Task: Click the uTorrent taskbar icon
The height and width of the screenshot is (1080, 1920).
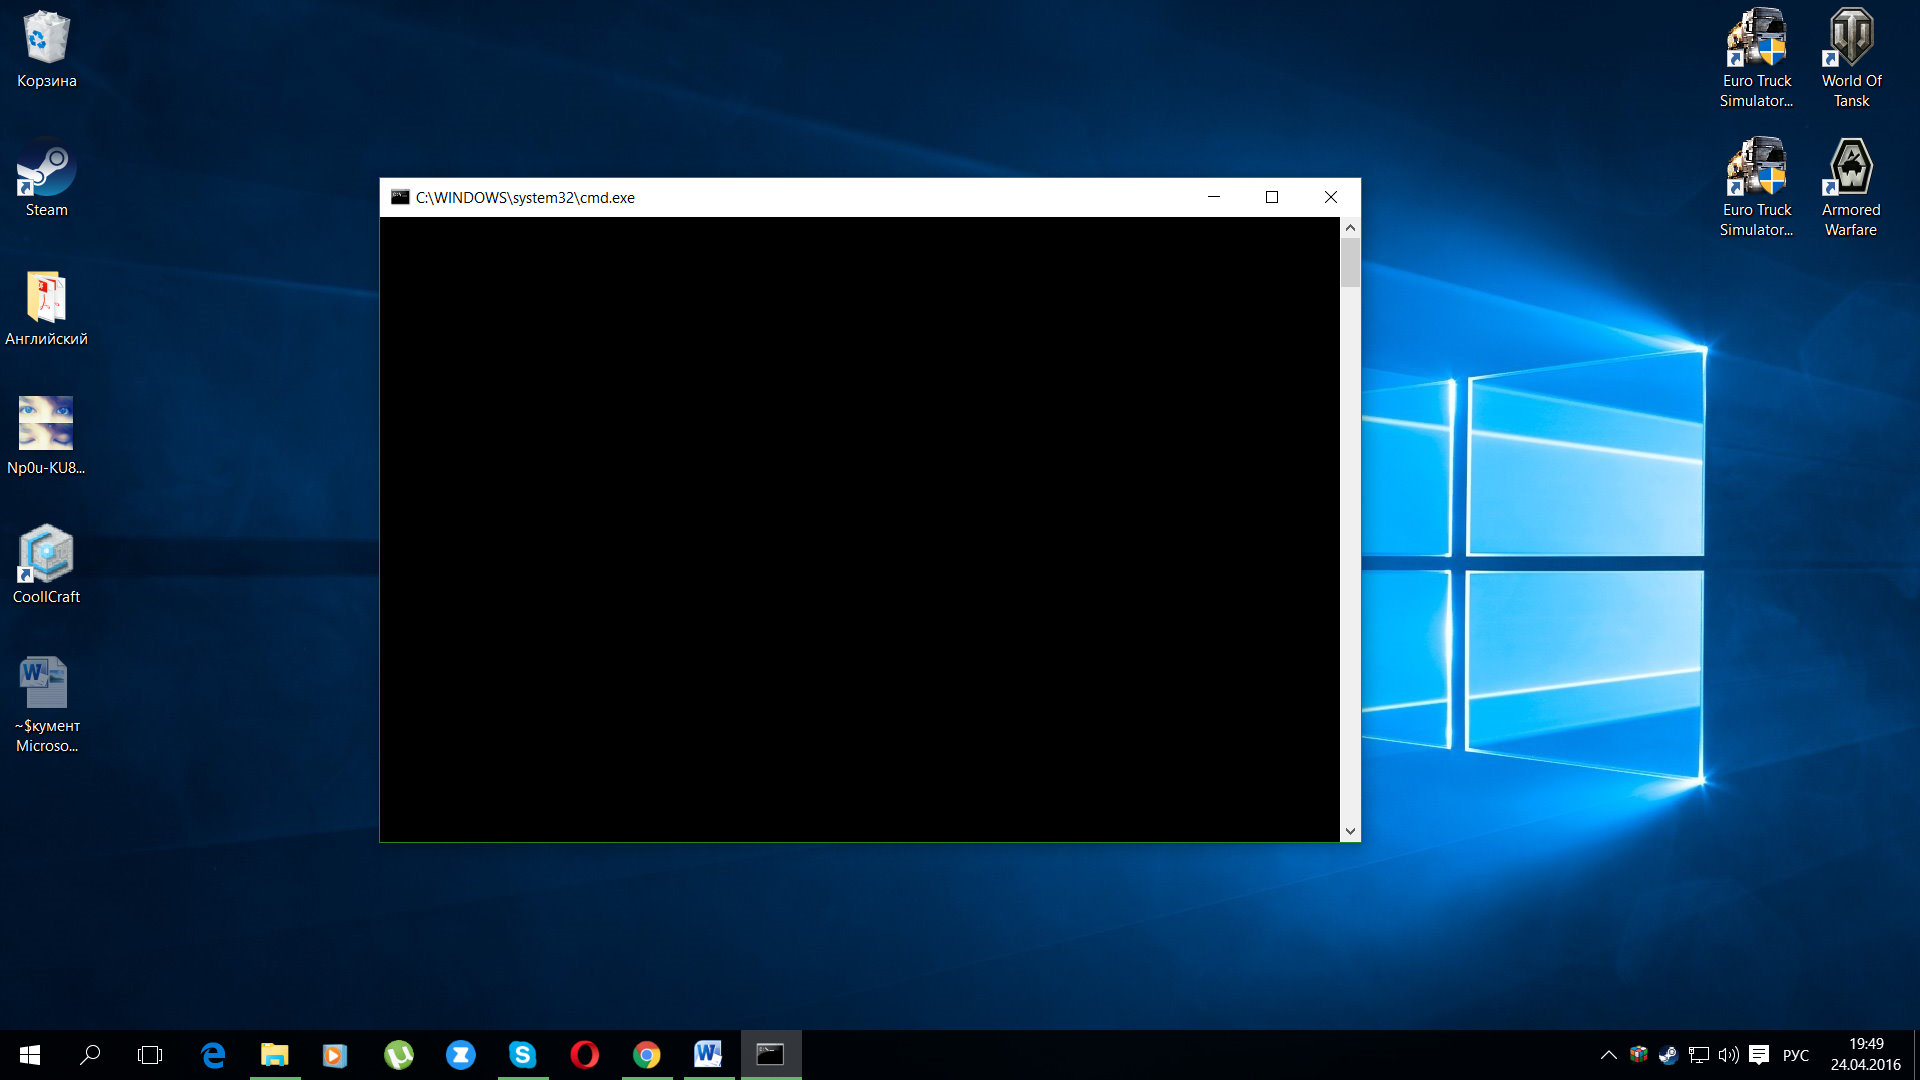Action: click(x=398, y=1055)
